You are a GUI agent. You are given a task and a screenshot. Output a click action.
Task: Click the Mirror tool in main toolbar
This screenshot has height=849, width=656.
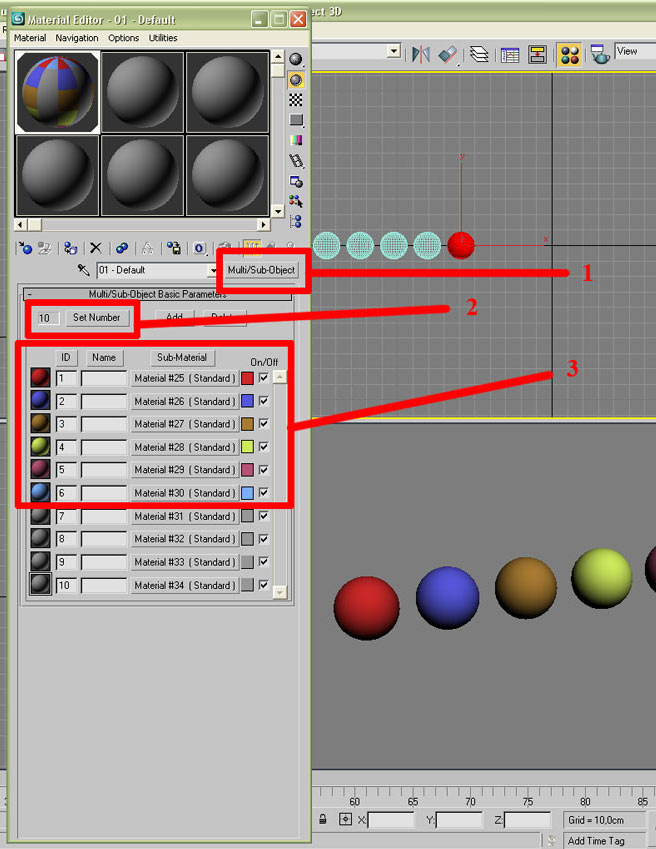tap(421, 54)
